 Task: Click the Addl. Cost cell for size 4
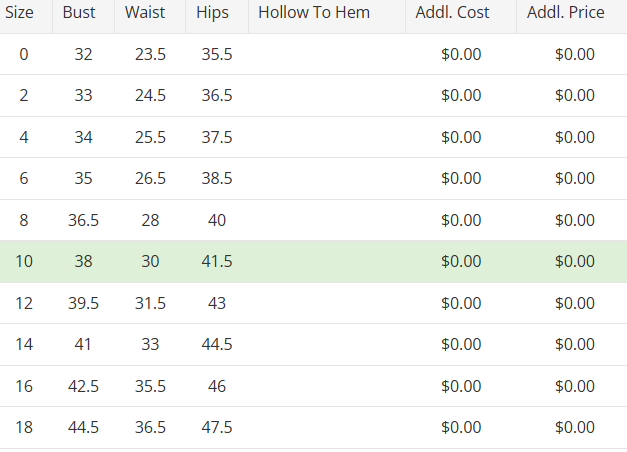coord(461,137)
